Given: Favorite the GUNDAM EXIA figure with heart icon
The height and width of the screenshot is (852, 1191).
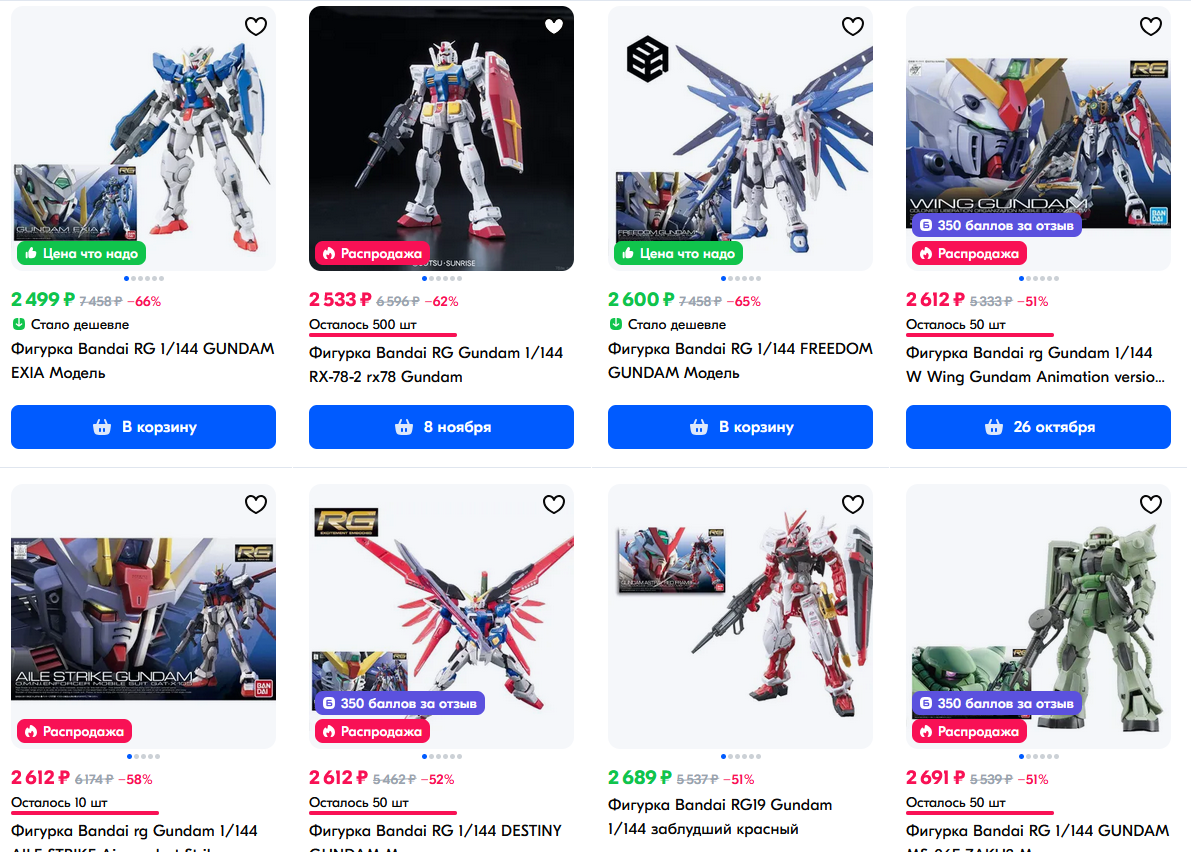Looking at the screenshot, I should click(x=256, y=27).
